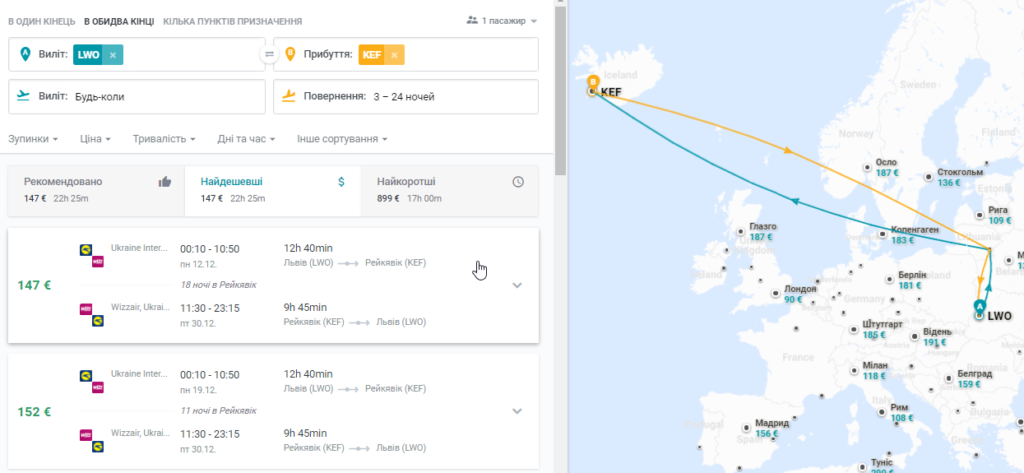The image size is (1024, 473).
Task: Open the Зупинки filter dropdown
Action: click(33, 139)
